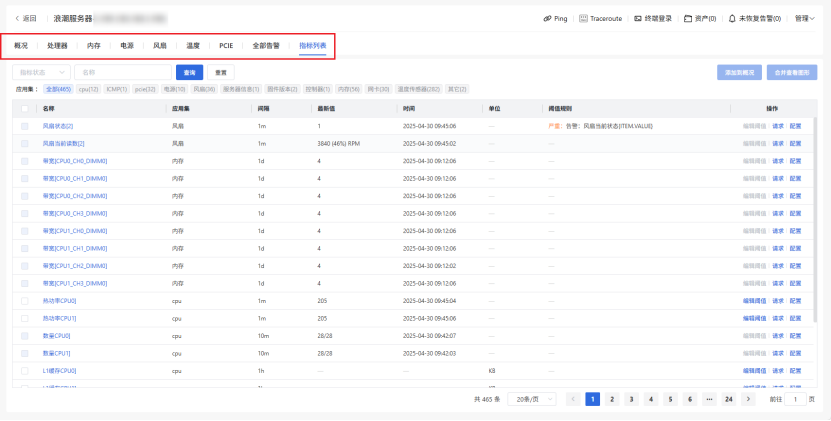The height and width of the screenshot is (421, 831).
Task: Switch to the 风扇 tab
Action: 160,46
